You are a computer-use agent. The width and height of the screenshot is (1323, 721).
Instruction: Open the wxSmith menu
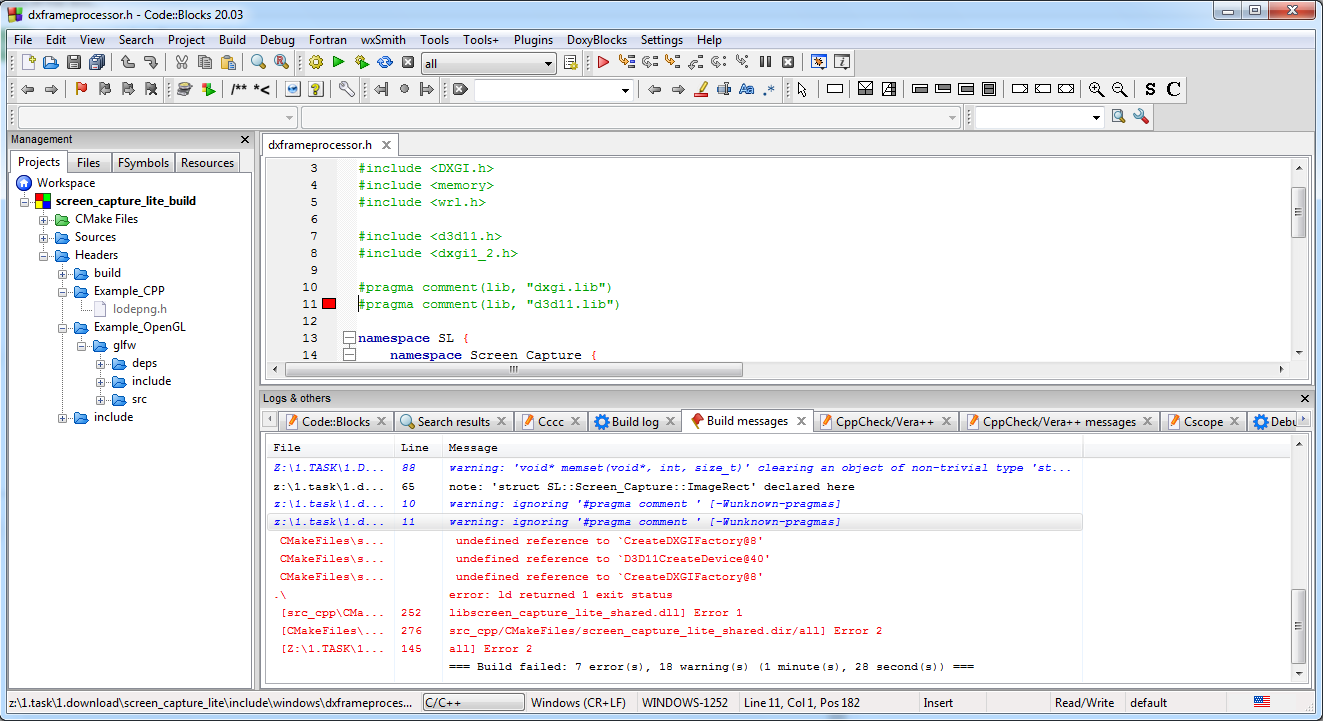(383, 40)
